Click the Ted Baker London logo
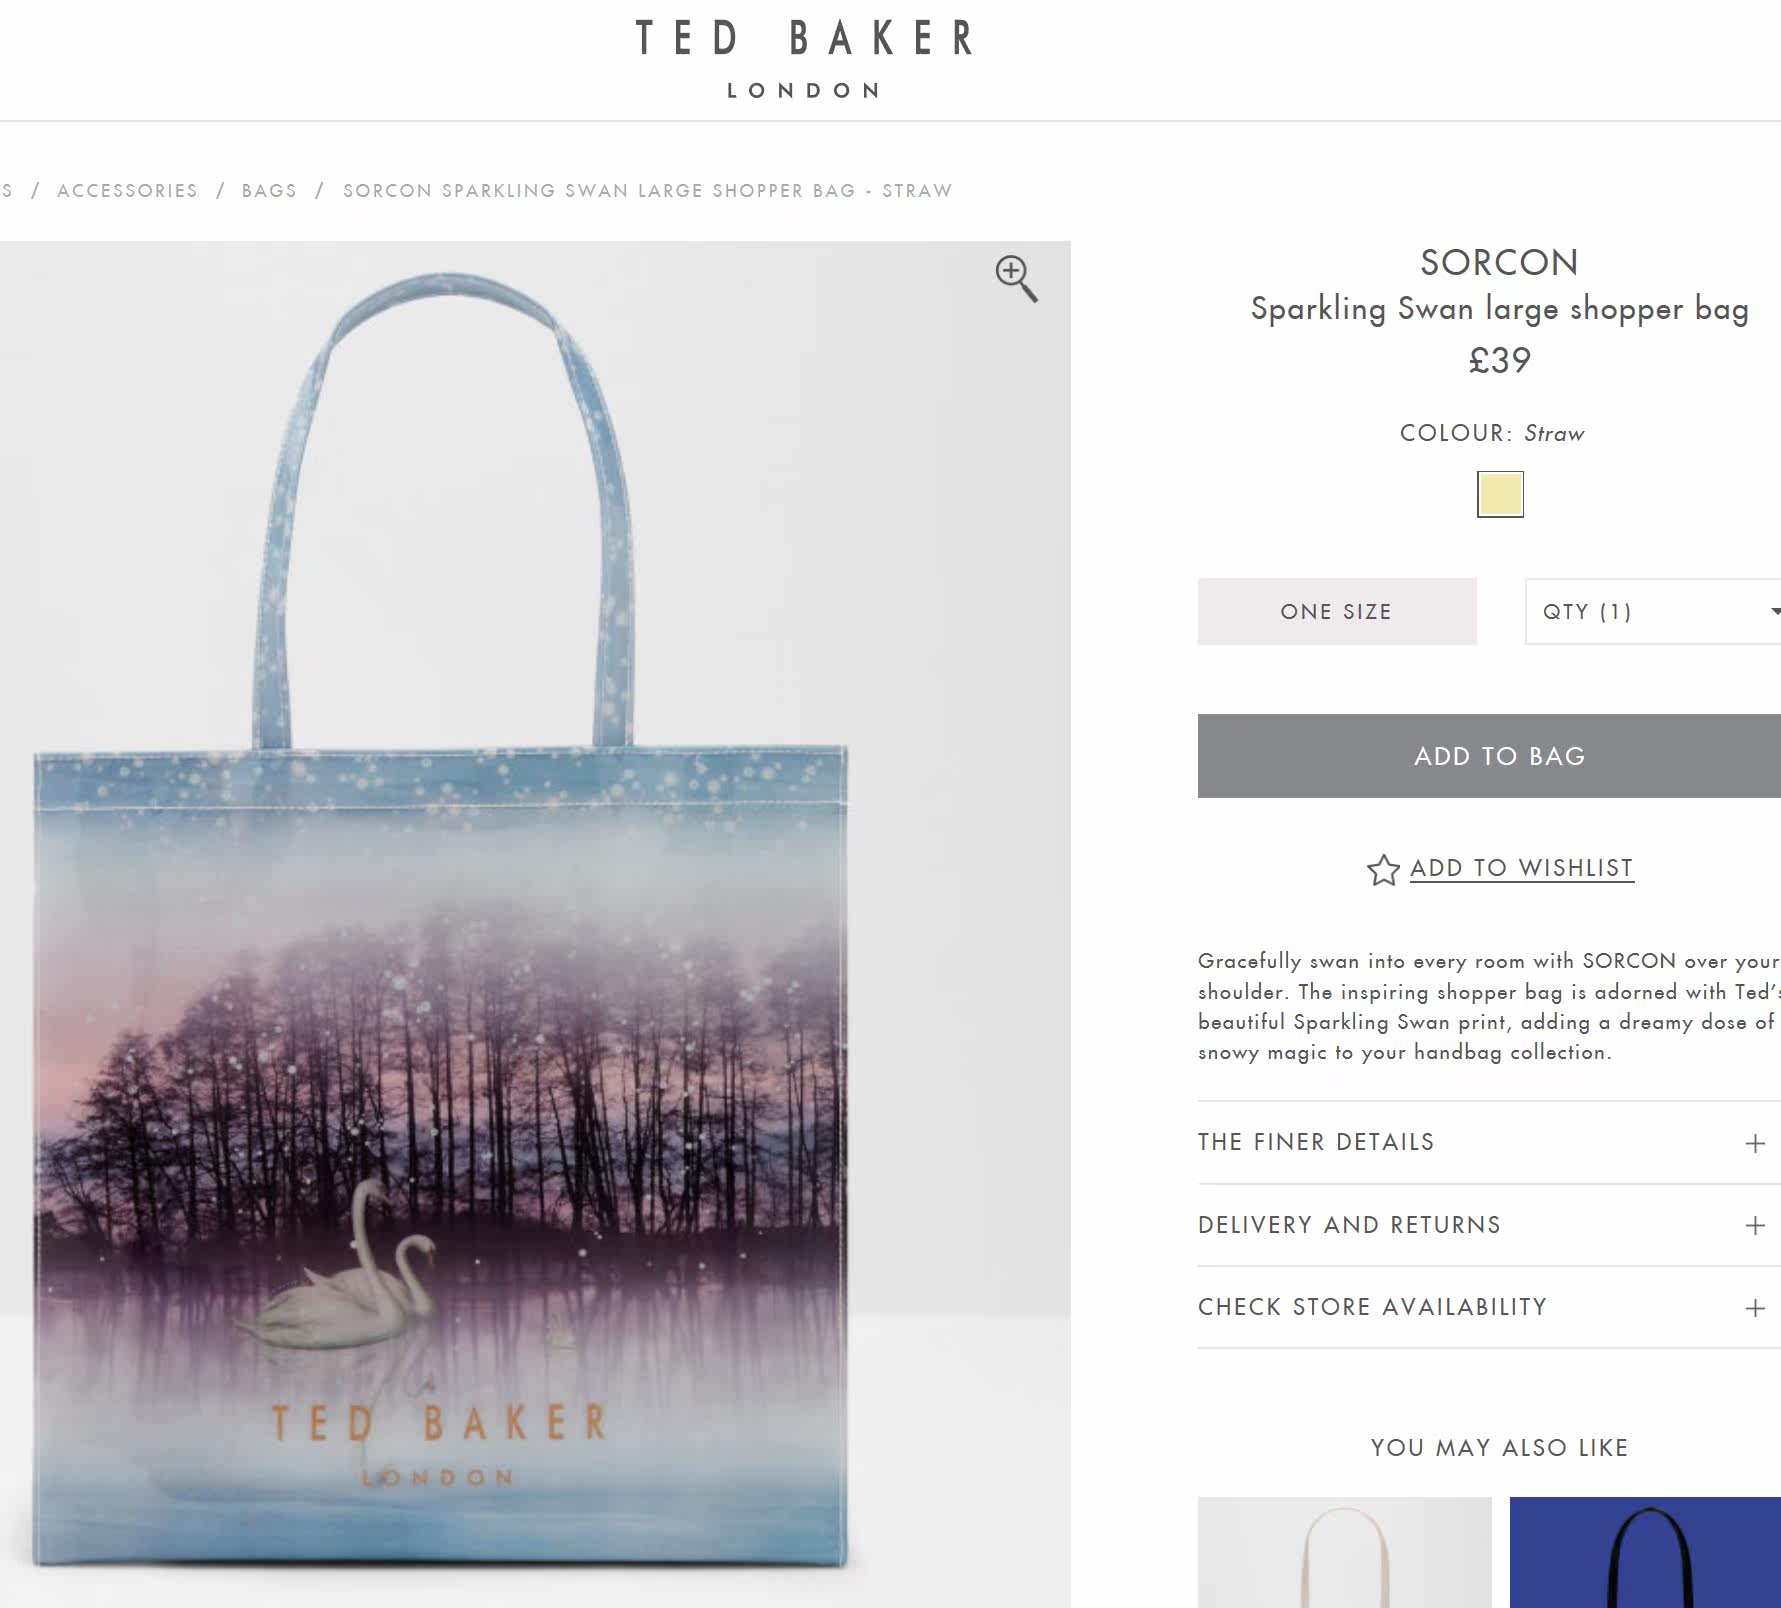The image size is (1781, 1608). (805, 59)
